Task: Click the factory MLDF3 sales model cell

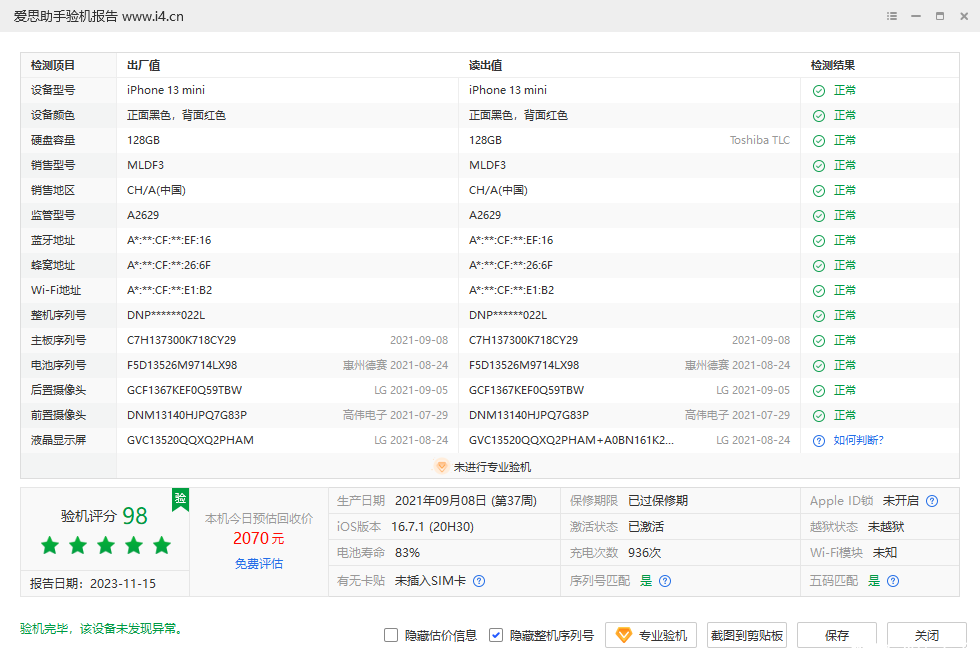Action: pos(146,165)
